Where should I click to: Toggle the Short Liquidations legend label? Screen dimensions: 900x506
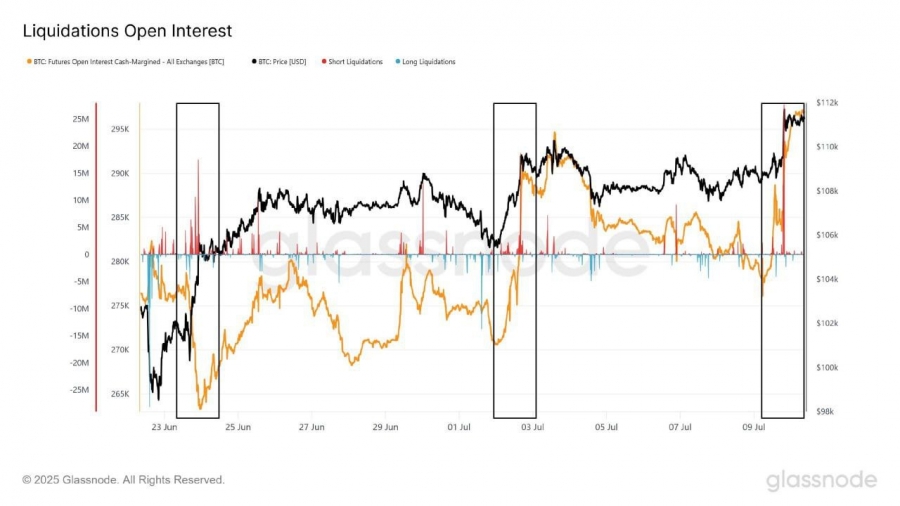point(355,61)
